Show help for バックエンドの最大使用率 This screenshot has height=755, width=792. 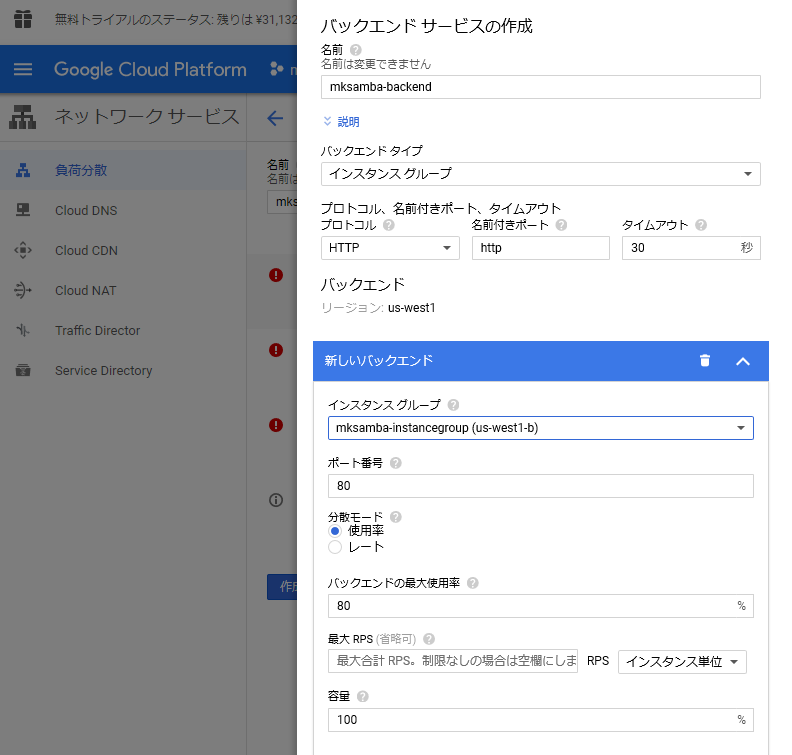click(473, 583)
